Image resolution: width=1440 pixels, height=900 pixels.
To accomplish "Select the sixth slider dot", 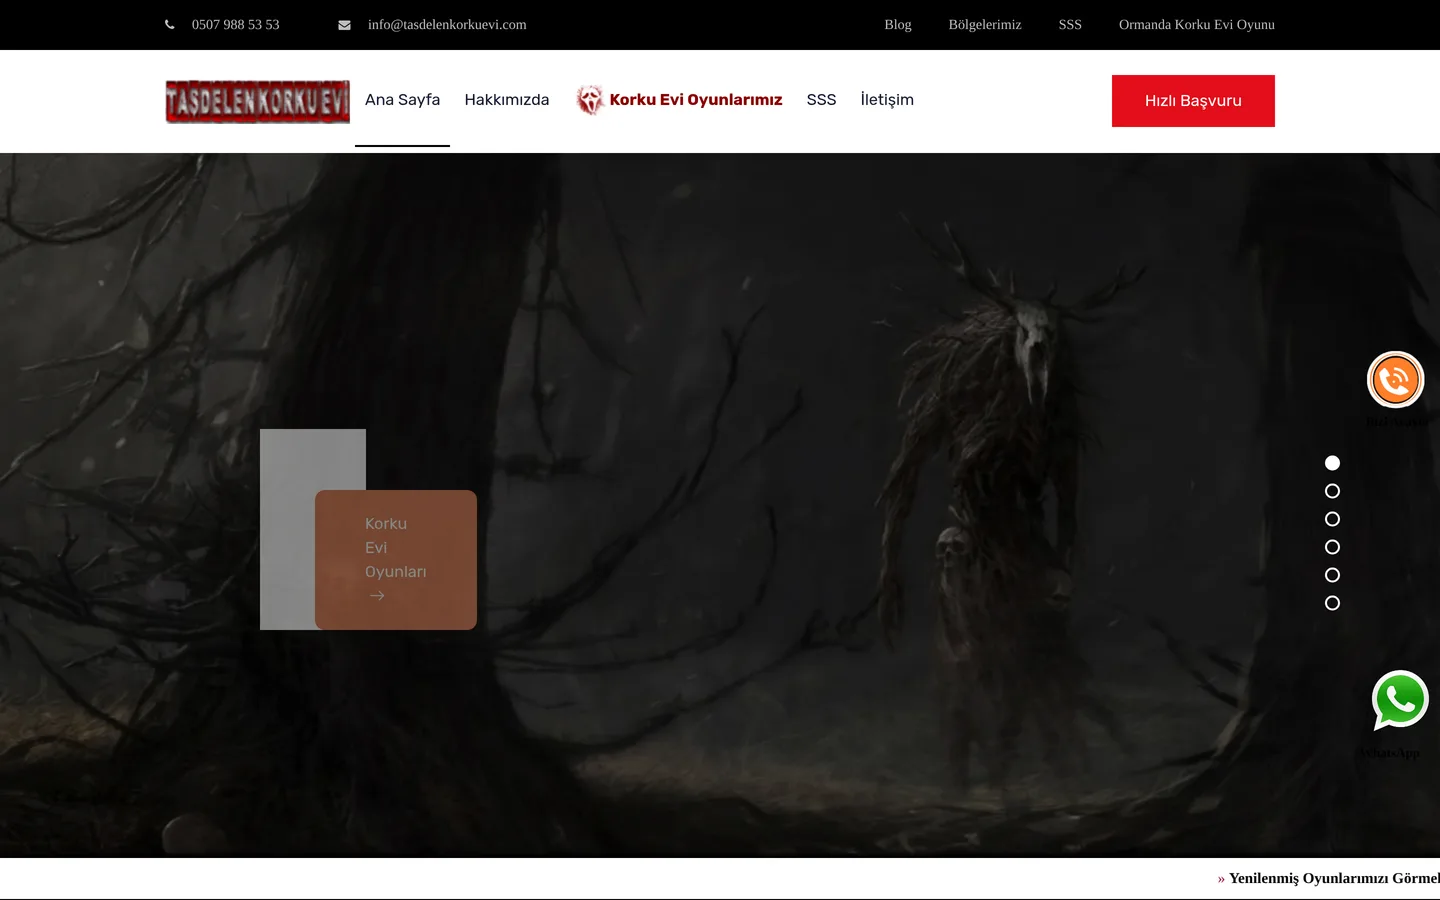I will [1332, 603].
